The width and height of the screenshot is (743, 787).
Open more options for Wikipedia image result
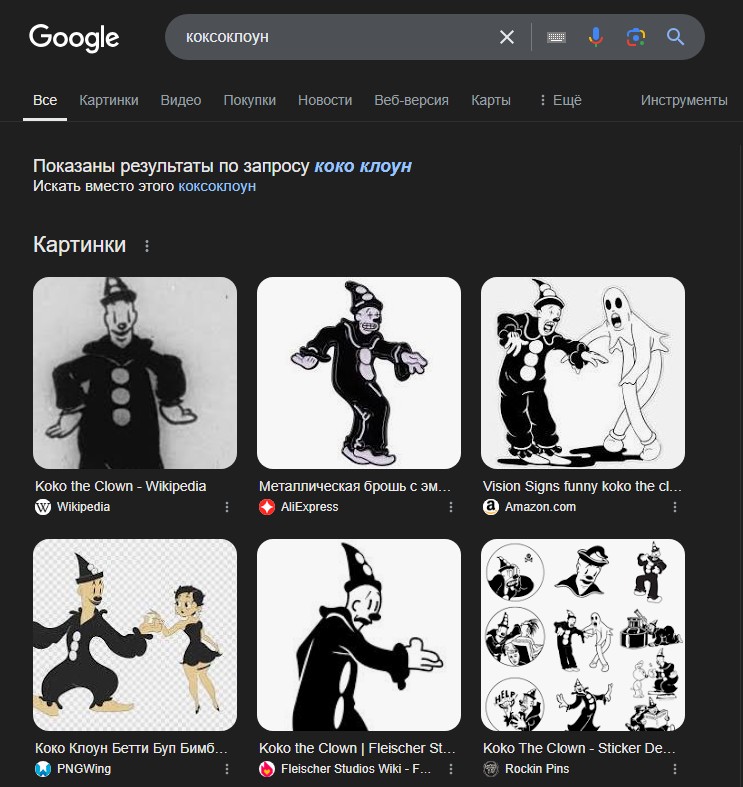[x=227, y=507]
